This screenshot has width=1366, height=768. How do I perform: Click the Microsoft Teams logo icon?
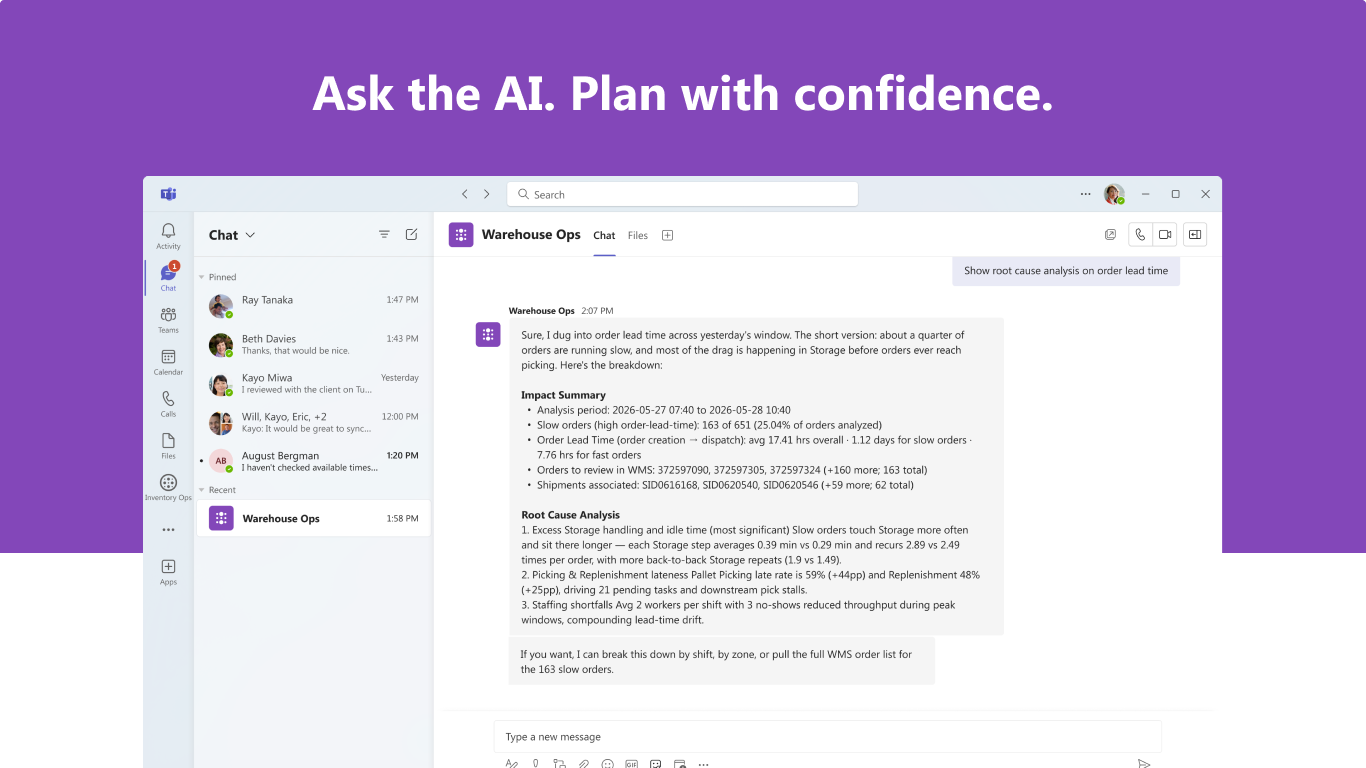pos(168,194)
